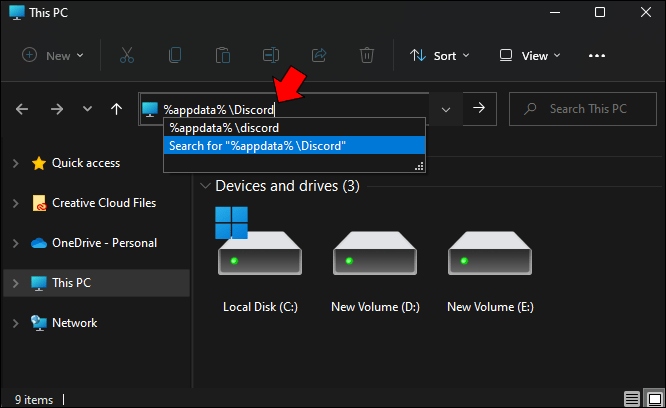The image size is (666, 408).
Task: Select the New Volume (D:) drive
Action: tap(375, 272)
